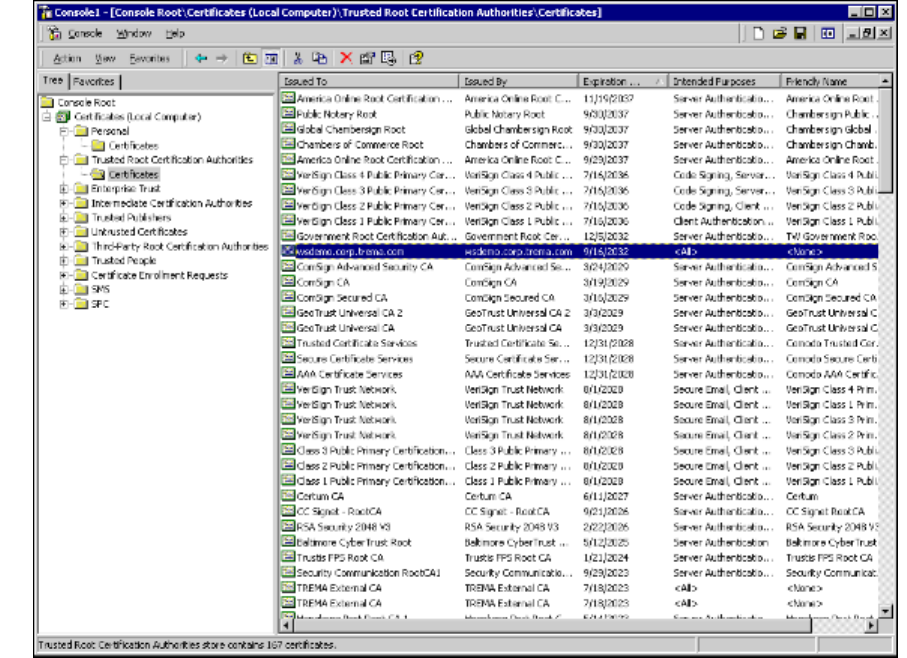Click the expiration date 11/19/2037

tap(609, 99)
